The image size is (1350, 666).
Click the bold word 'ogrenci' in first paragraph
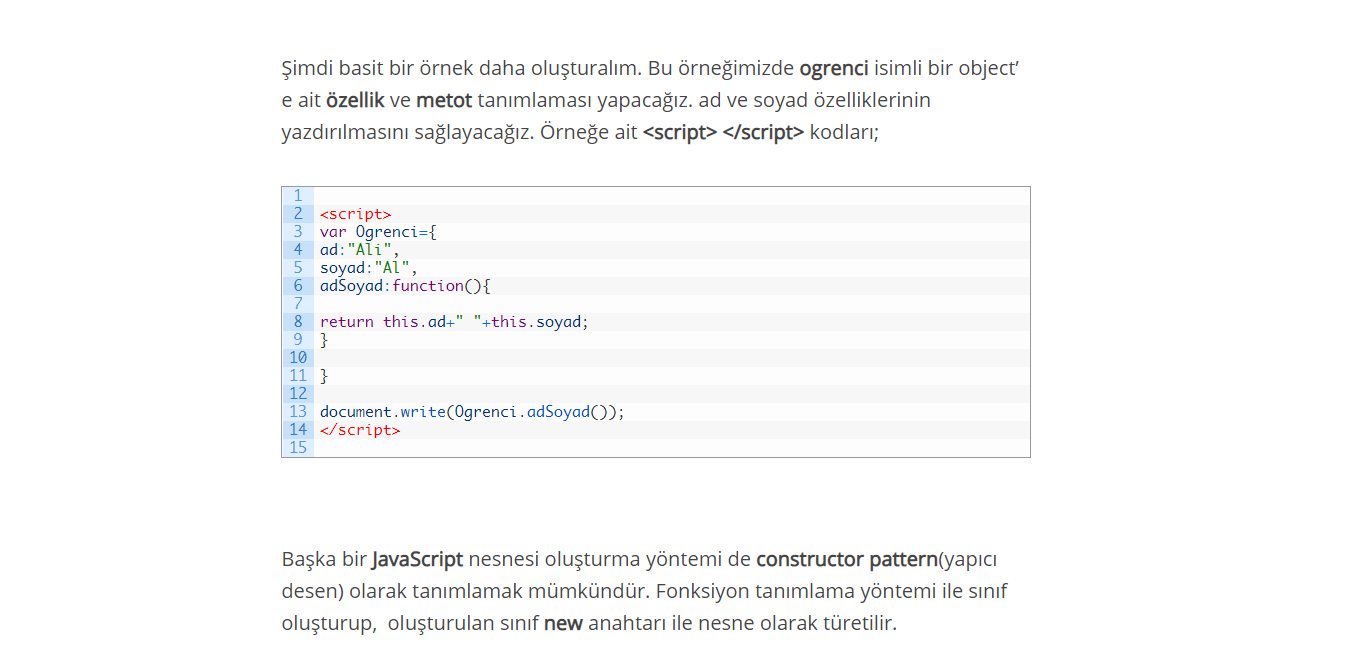(834, 69)
